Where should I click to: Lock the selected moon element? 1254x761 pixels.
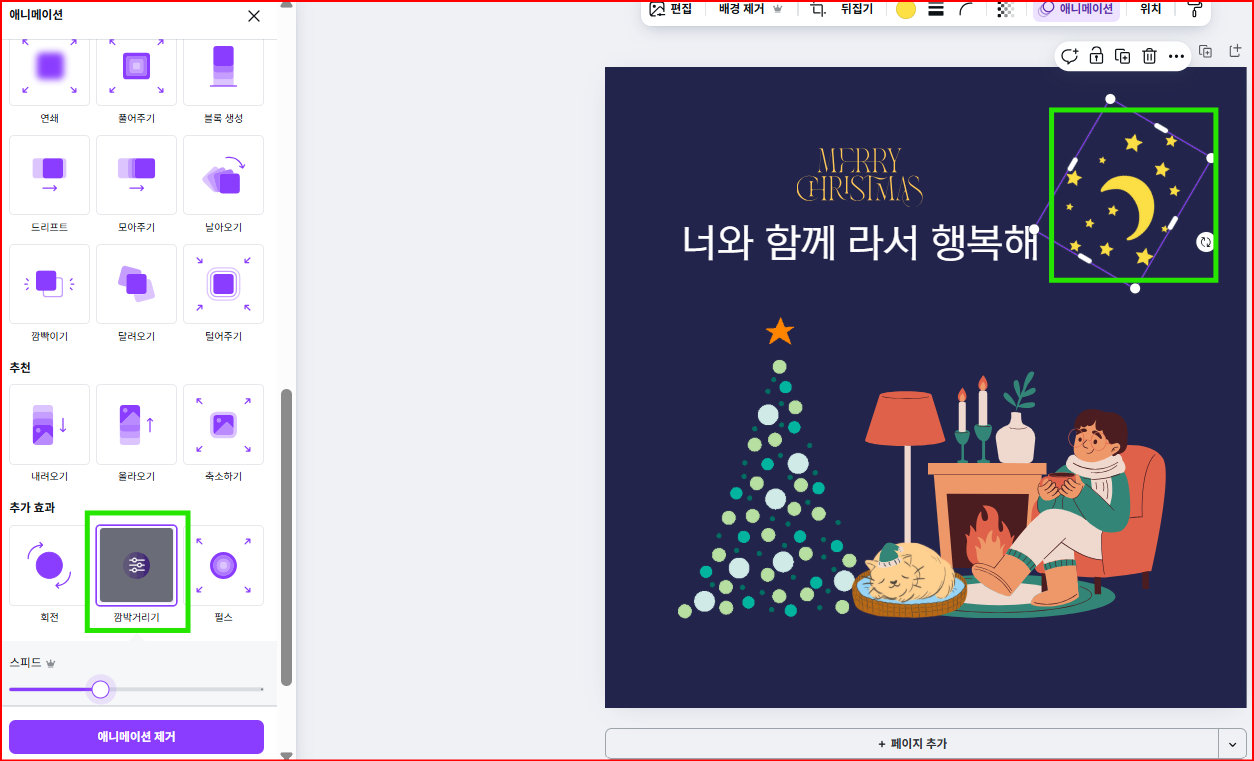pos(1096,56)
